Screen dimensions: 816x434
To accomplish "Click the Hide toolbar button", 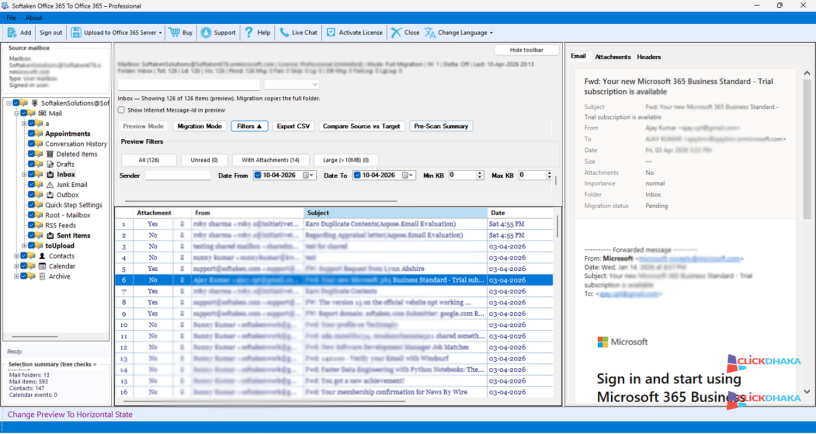I will pos(527,50).
